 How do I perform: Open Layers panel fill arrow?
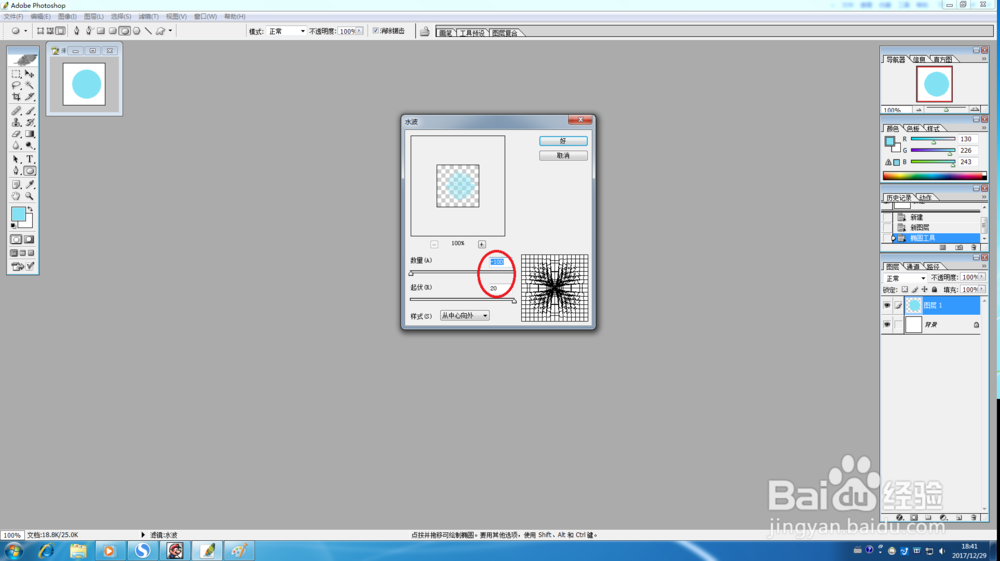[982, 289]
